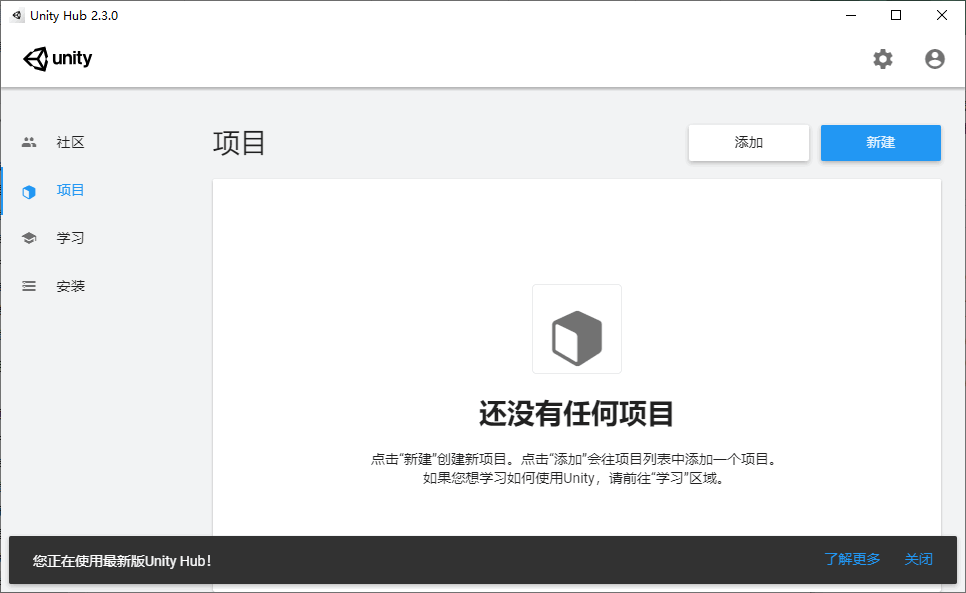Select the 项目 projects section
The image size is (966, 593).
tap(70, 190)
